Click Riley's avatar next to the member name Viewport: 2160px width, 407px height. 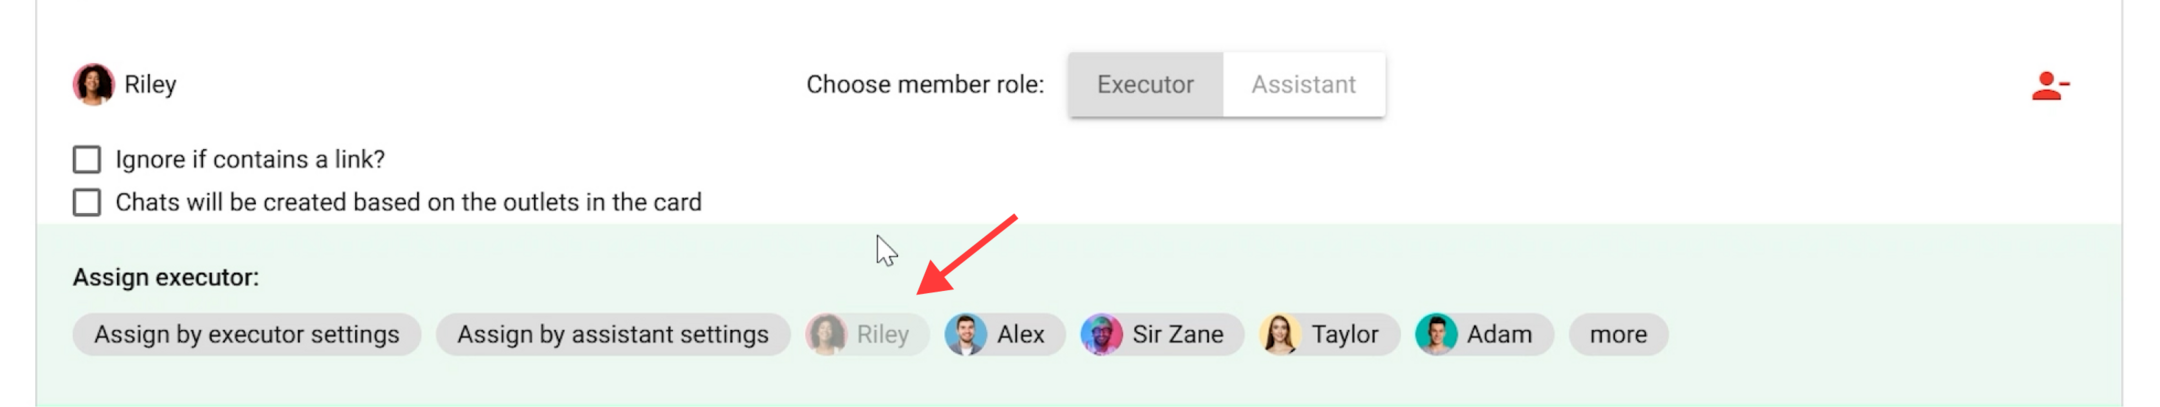point(93,85)
